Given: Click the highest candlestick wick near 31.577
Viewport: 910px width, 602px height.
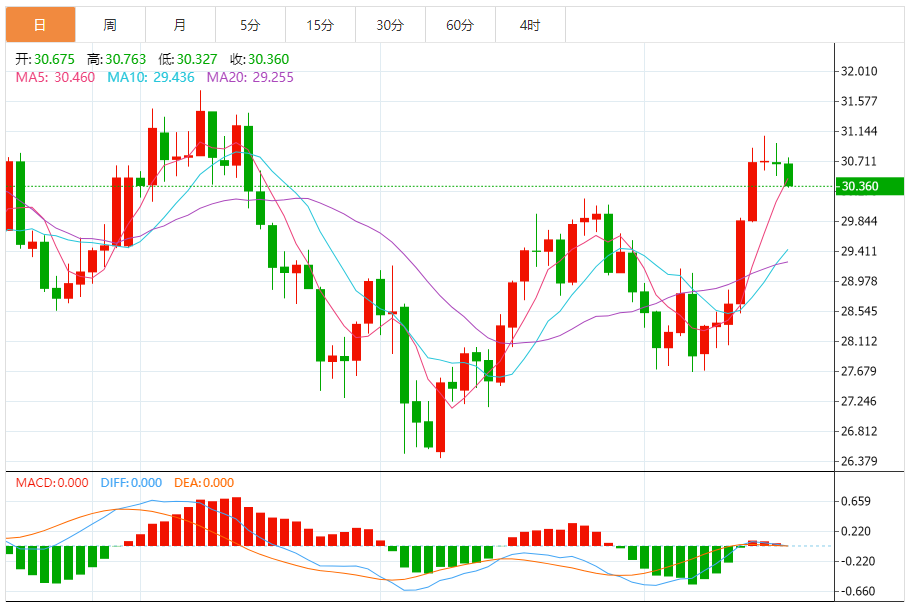Looking at the screenshot, I should pos(201,123).
